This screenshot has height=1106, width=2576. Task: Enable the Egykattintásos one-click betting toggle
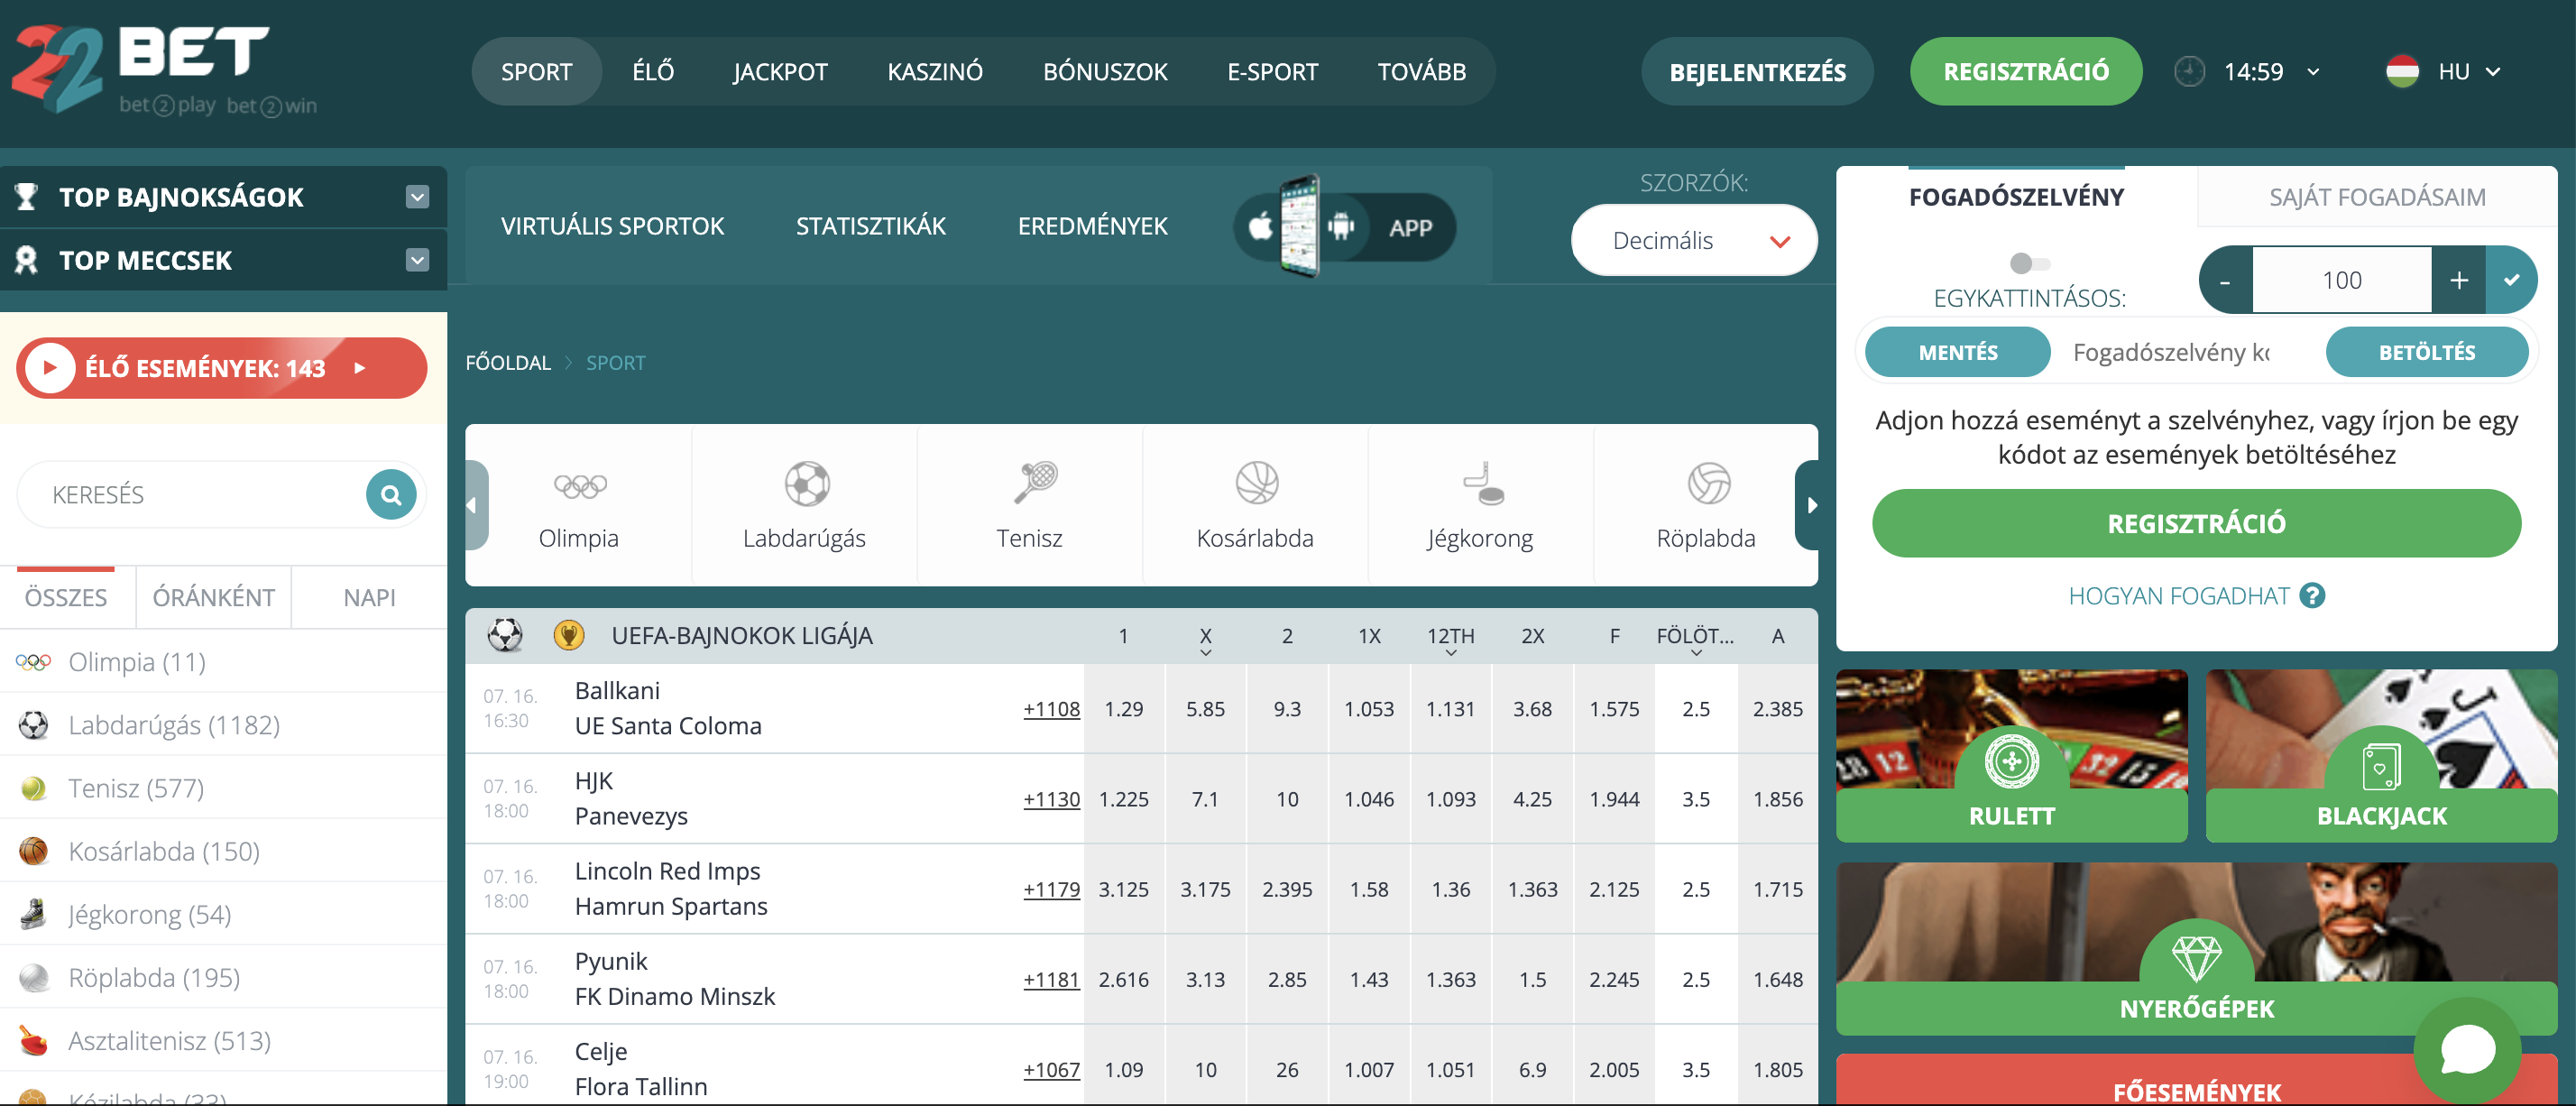pos(2029,263)
